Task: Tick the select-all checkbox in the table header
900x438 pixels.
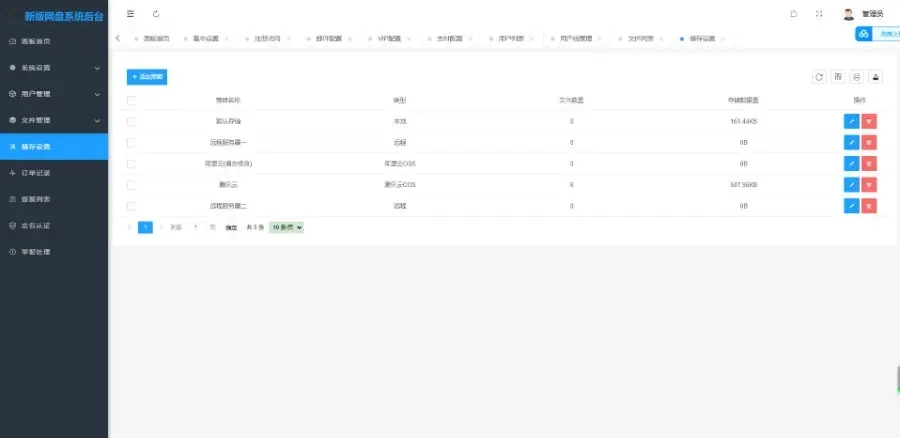Action: [131, 100]
